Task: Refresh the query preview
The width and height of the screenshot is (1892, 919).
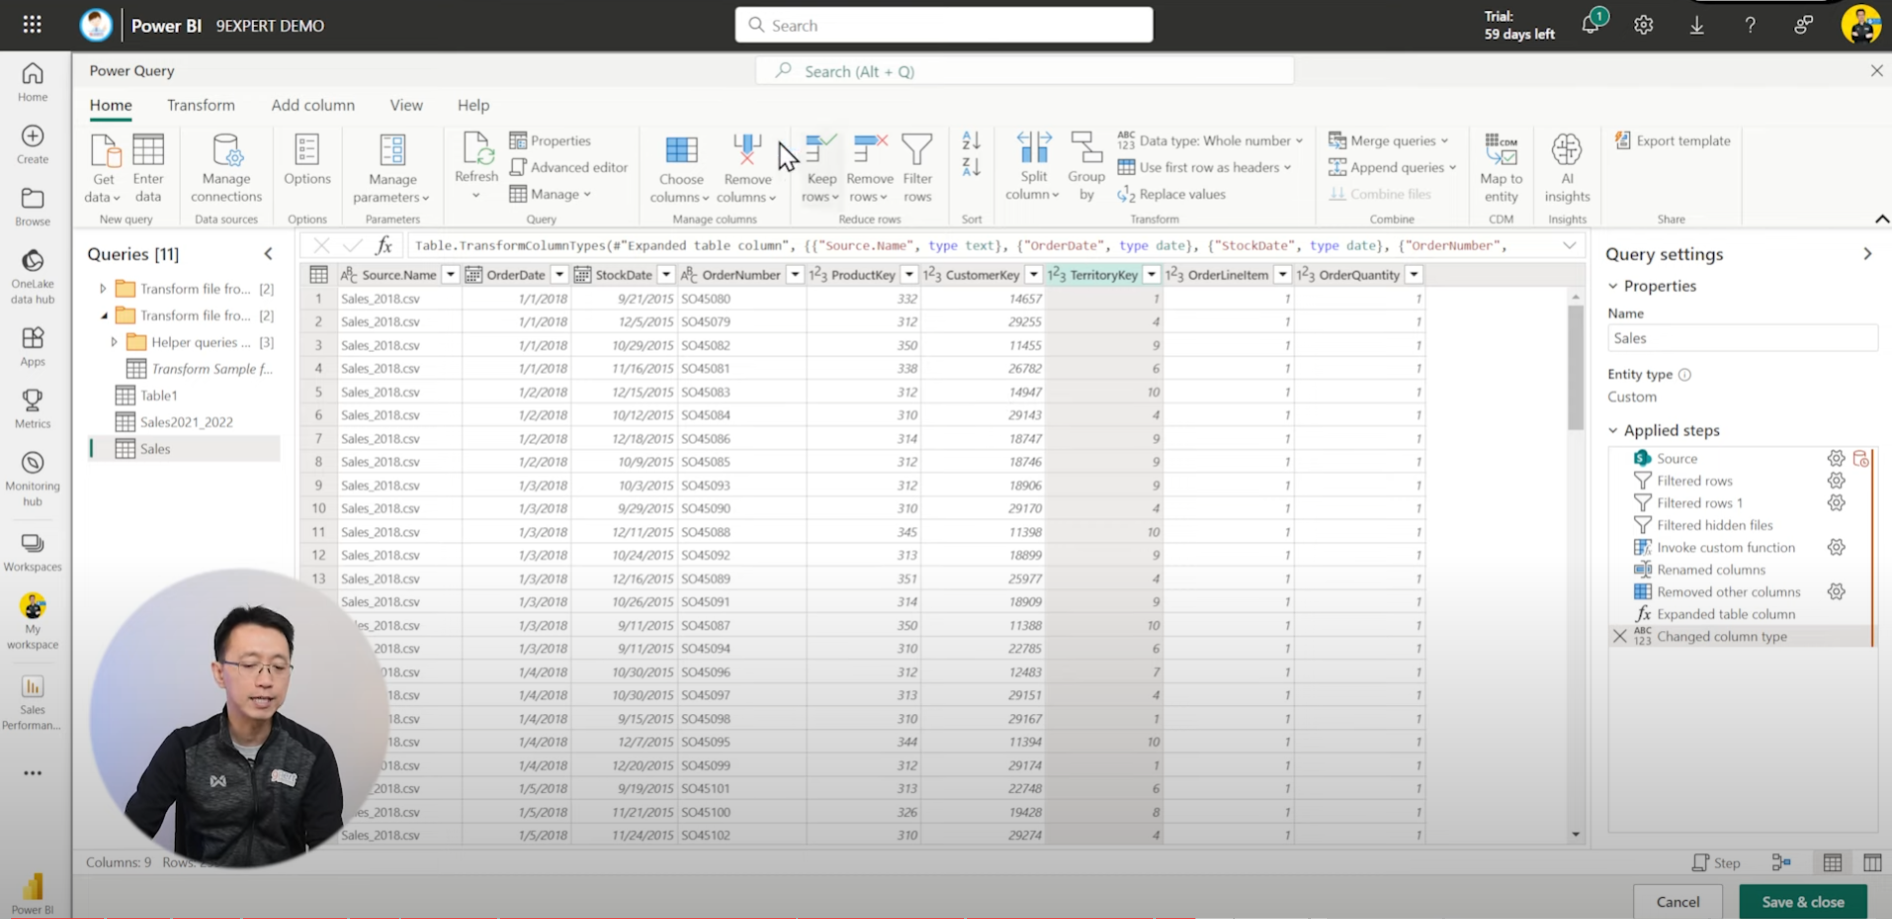Action: point(475,165)
